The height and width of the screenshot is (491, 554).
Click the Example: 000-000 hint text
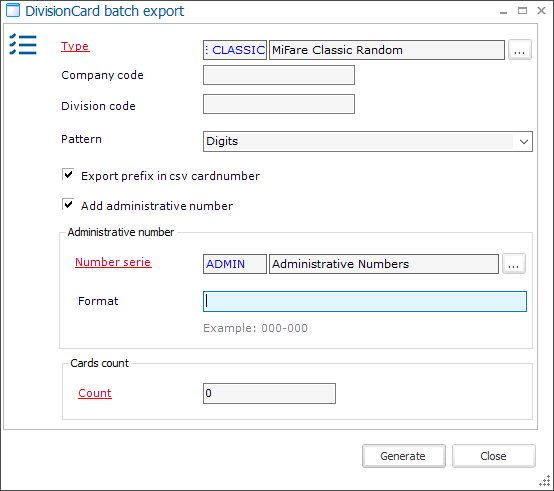coord(255,328)
